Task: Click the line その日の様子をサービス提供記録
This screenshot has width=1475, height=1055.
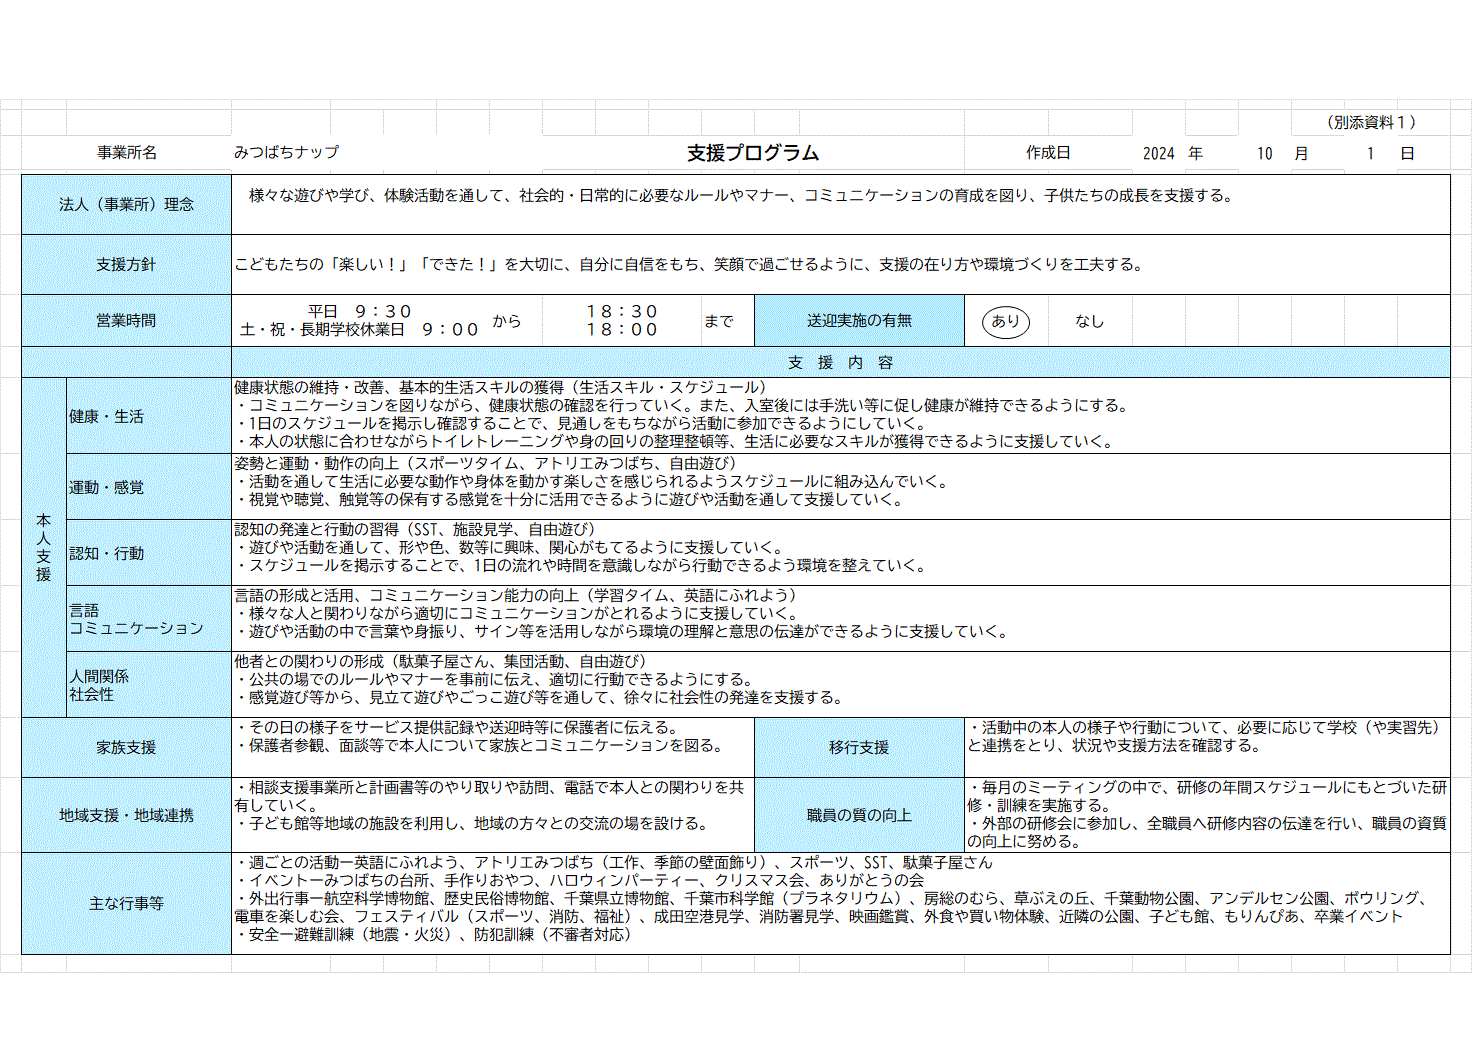Action: click(458, 728)
